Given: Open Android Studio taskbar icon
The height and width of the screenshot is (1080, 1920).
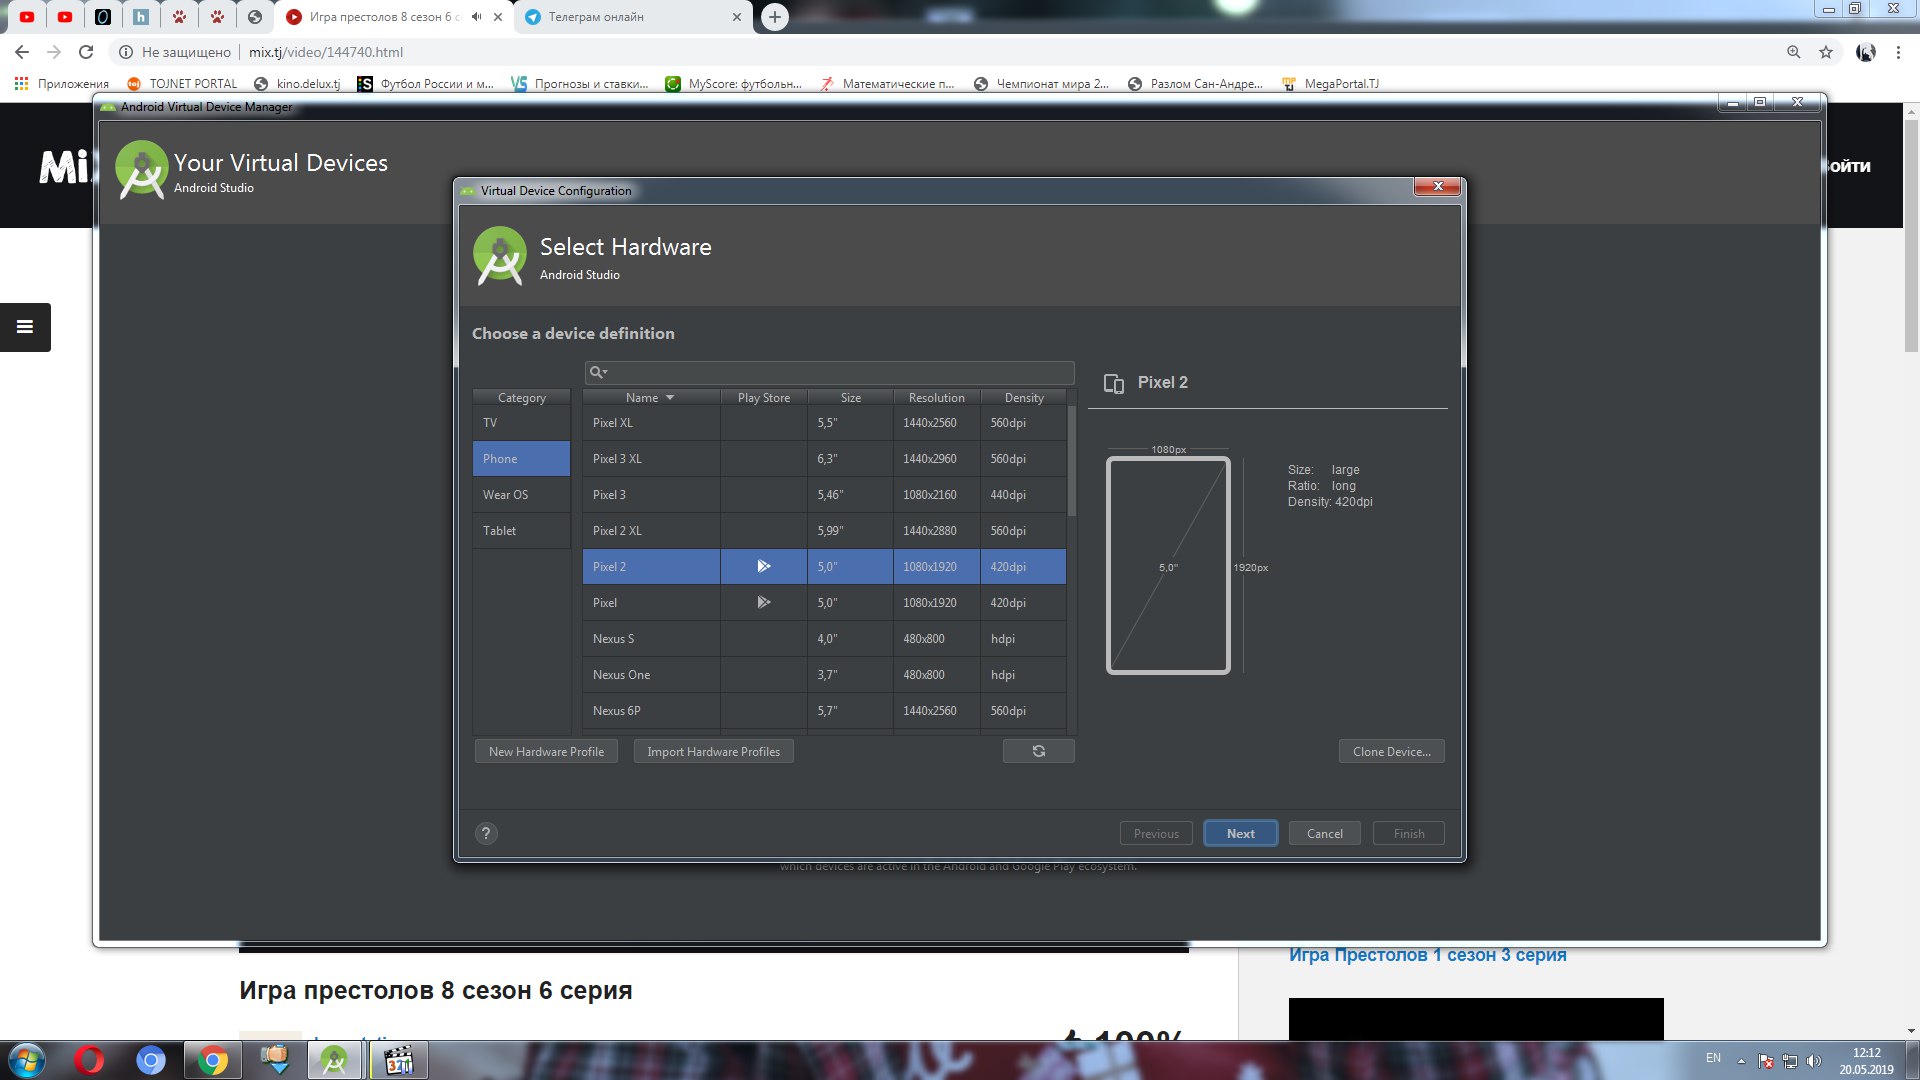Looking at the screenshot, I should coord(334,1060).
